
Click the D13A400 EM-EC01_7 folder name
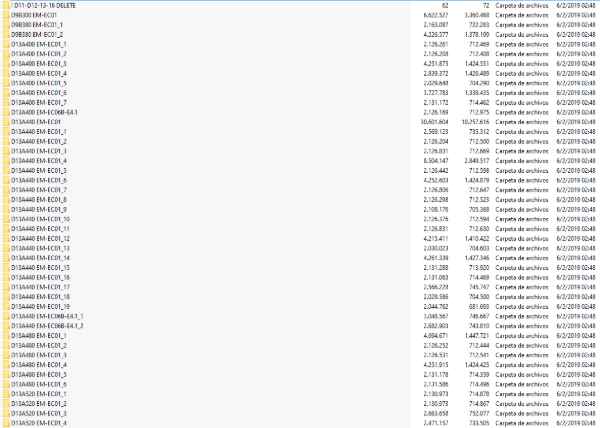point(39,102)
